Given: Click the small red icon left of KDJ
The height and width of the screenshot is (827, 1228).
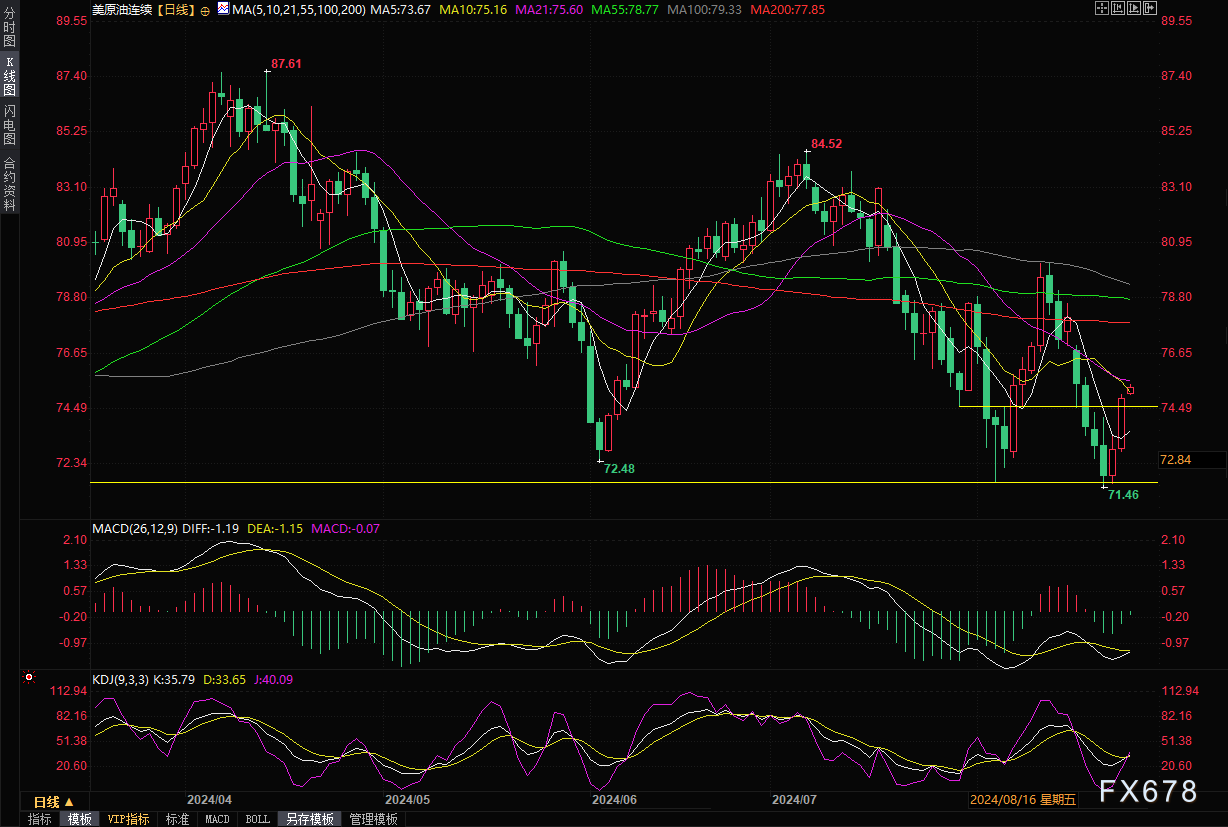Looking at the screenshot, I should point(29,678).
